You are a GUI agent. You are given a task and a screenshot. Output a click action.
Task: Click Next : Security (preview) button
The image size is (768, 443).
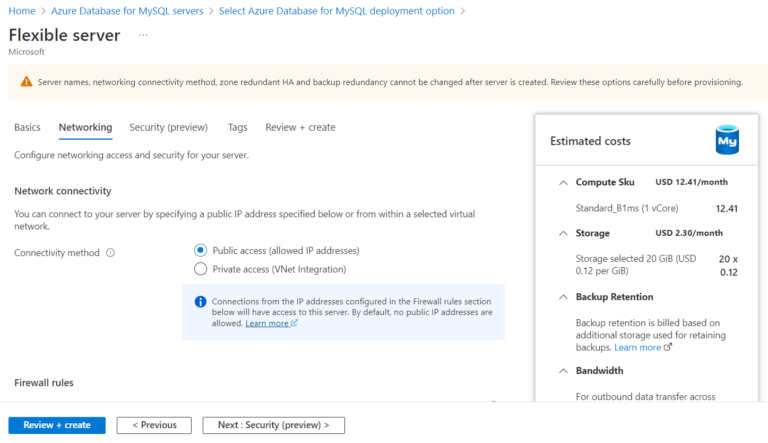tap(273, 425)
